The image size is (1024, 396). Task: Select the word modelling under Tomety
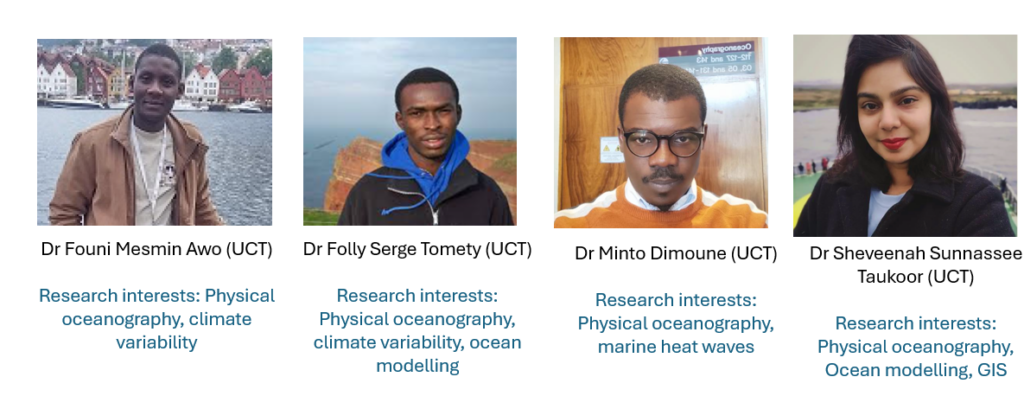(417, 366)
